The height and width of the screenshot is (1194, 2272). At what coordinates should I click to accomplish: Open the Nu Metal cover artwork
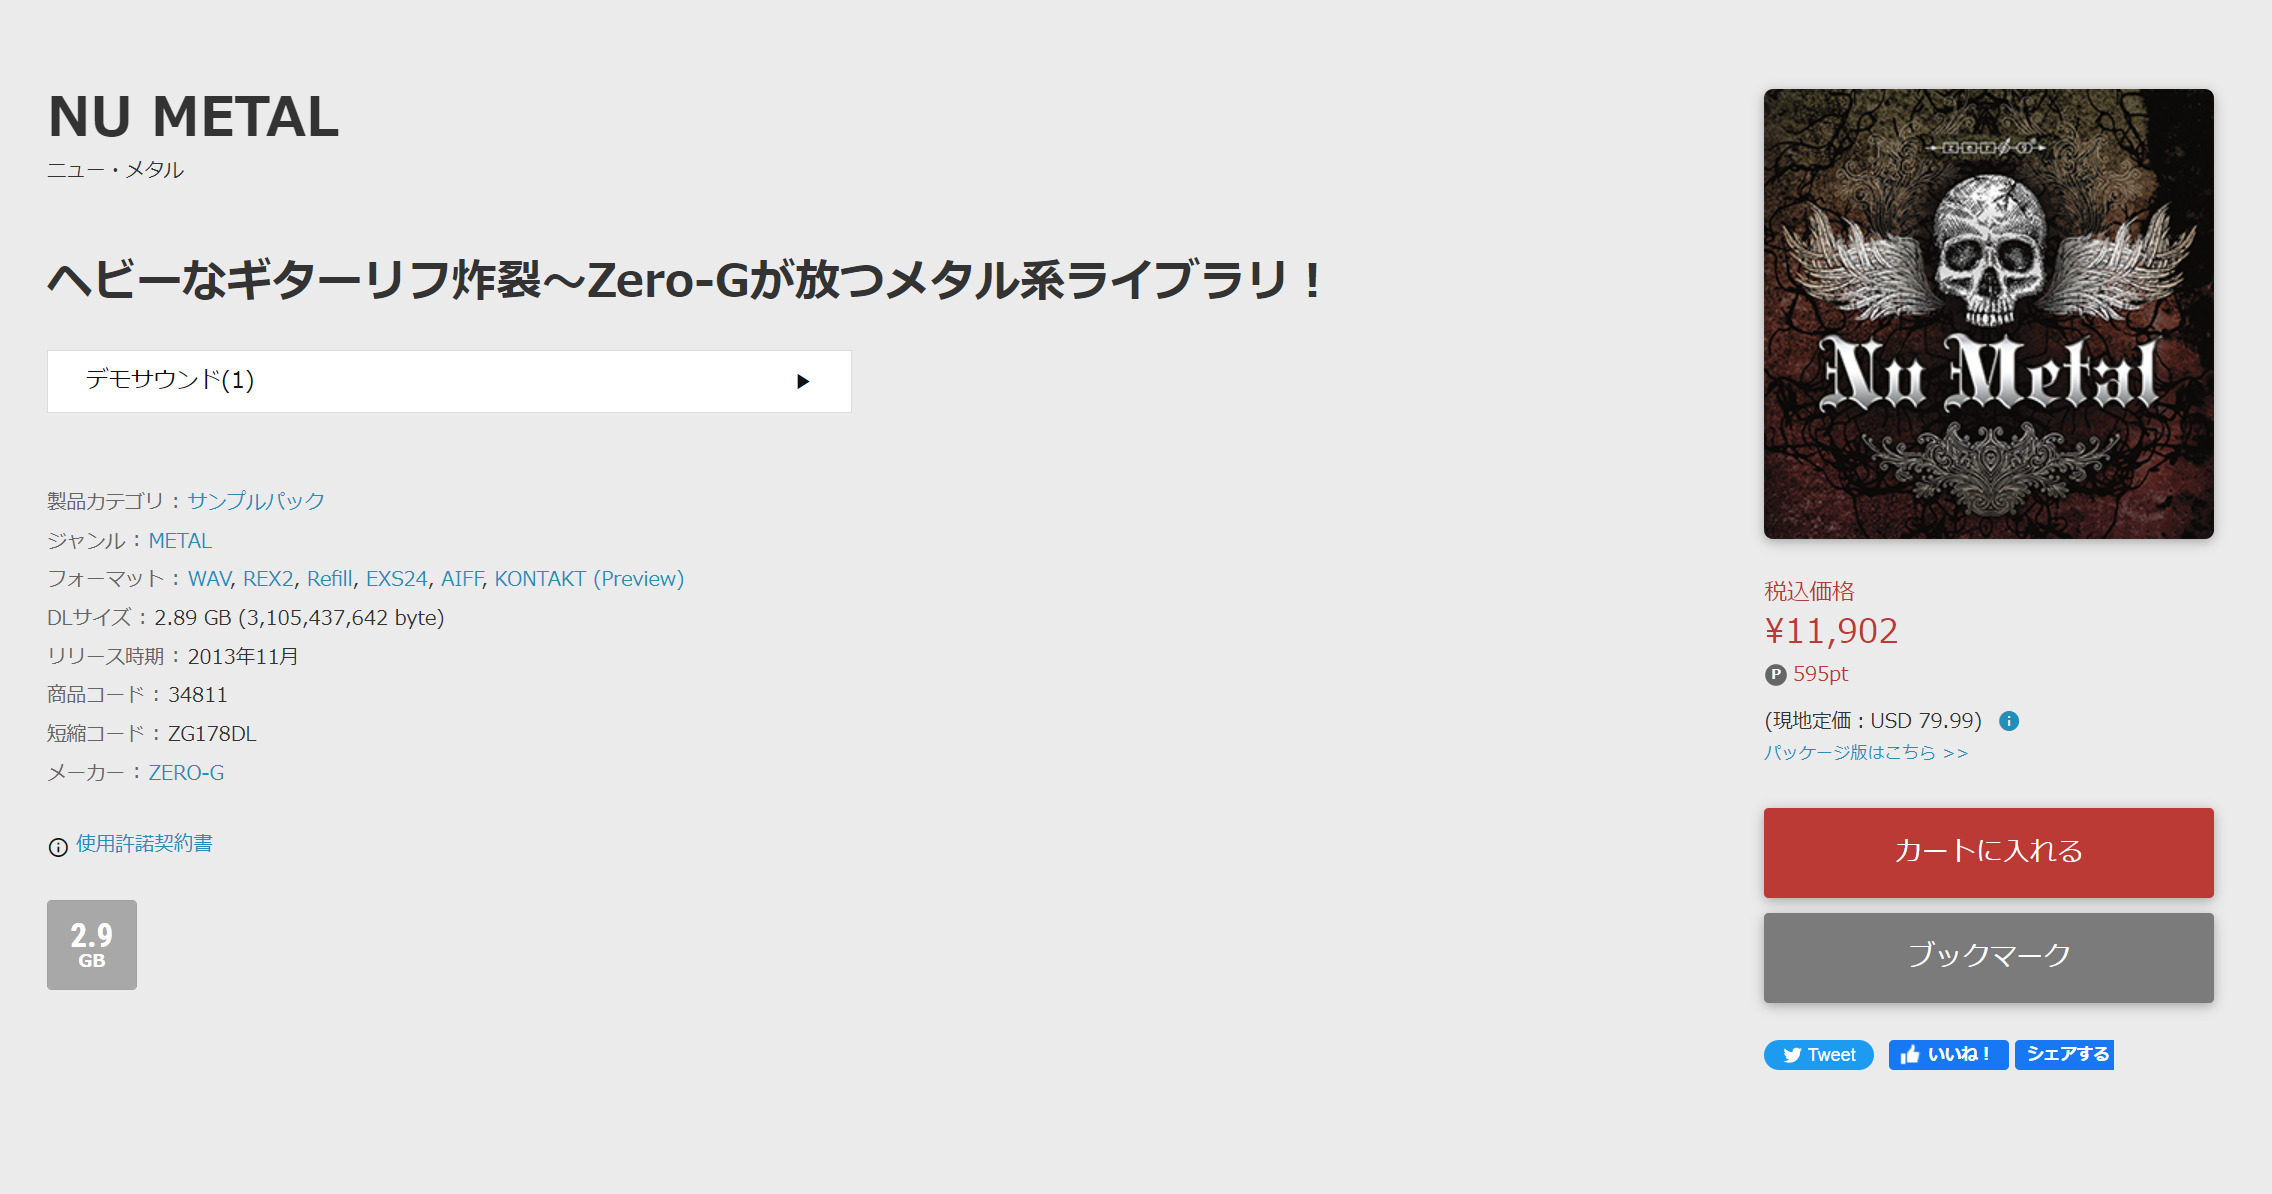(1988, 314)
